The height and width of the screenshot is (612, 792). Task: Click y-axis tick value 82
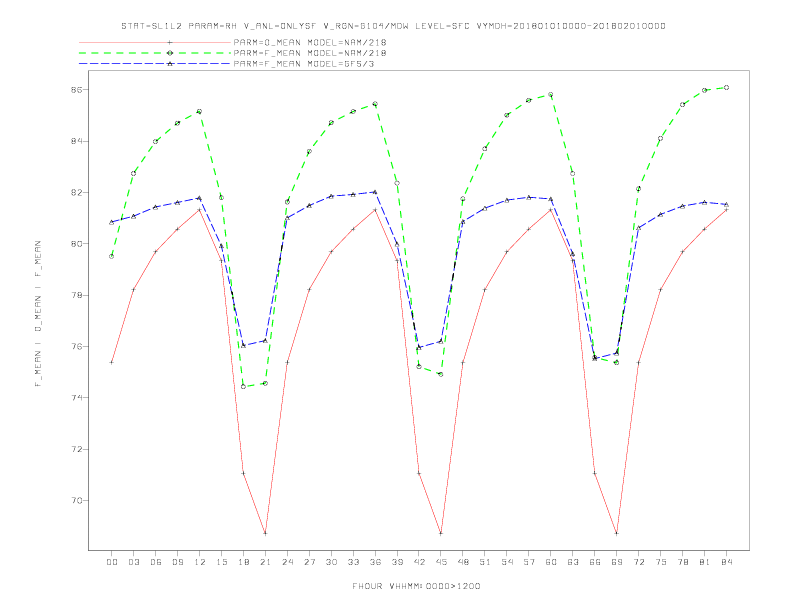[77, 192]
